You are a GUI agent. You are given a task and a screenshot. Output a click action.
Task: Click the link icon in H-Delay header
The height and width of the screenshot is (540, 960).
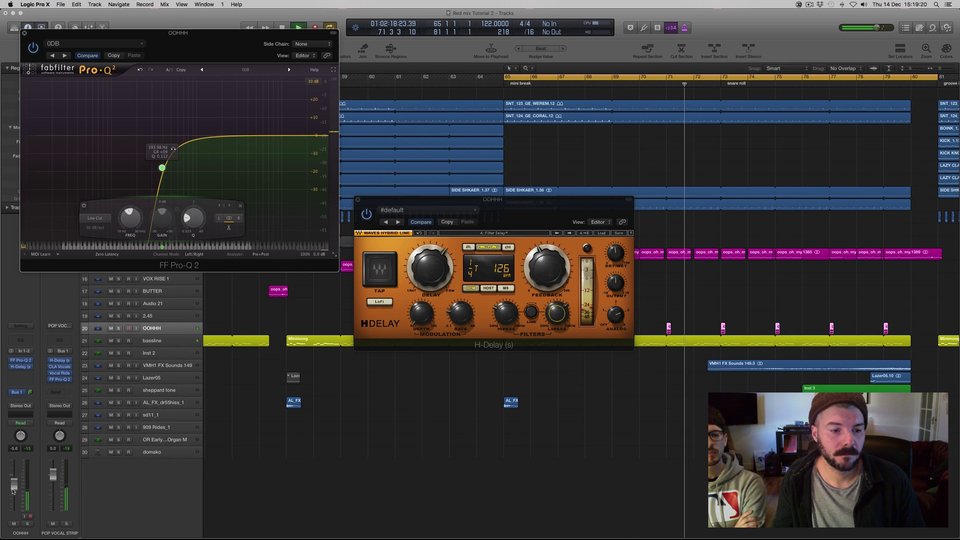[622, 222]
